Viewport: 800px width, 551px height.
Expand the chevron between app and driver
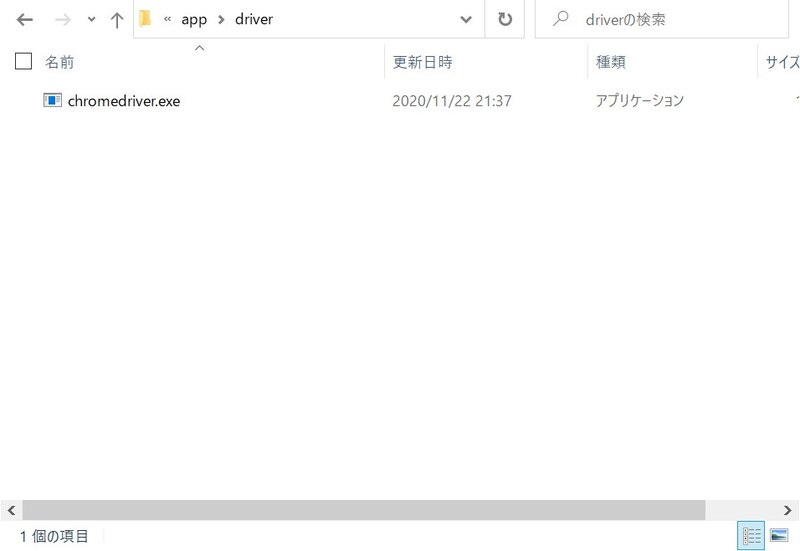point(221,20)
